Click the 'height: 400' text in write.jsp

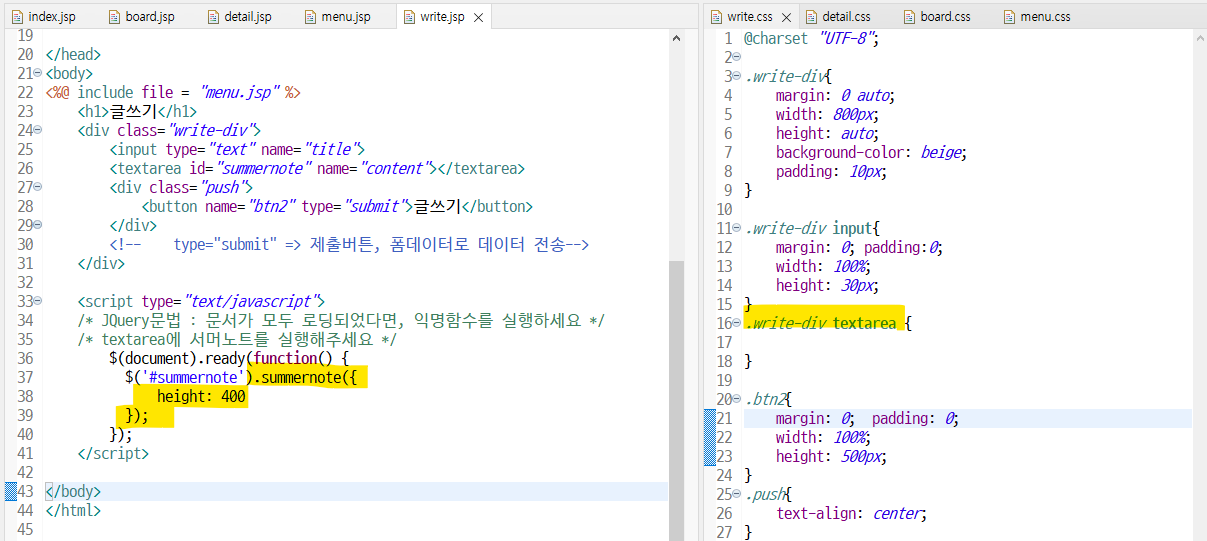(x=201, y=397)
